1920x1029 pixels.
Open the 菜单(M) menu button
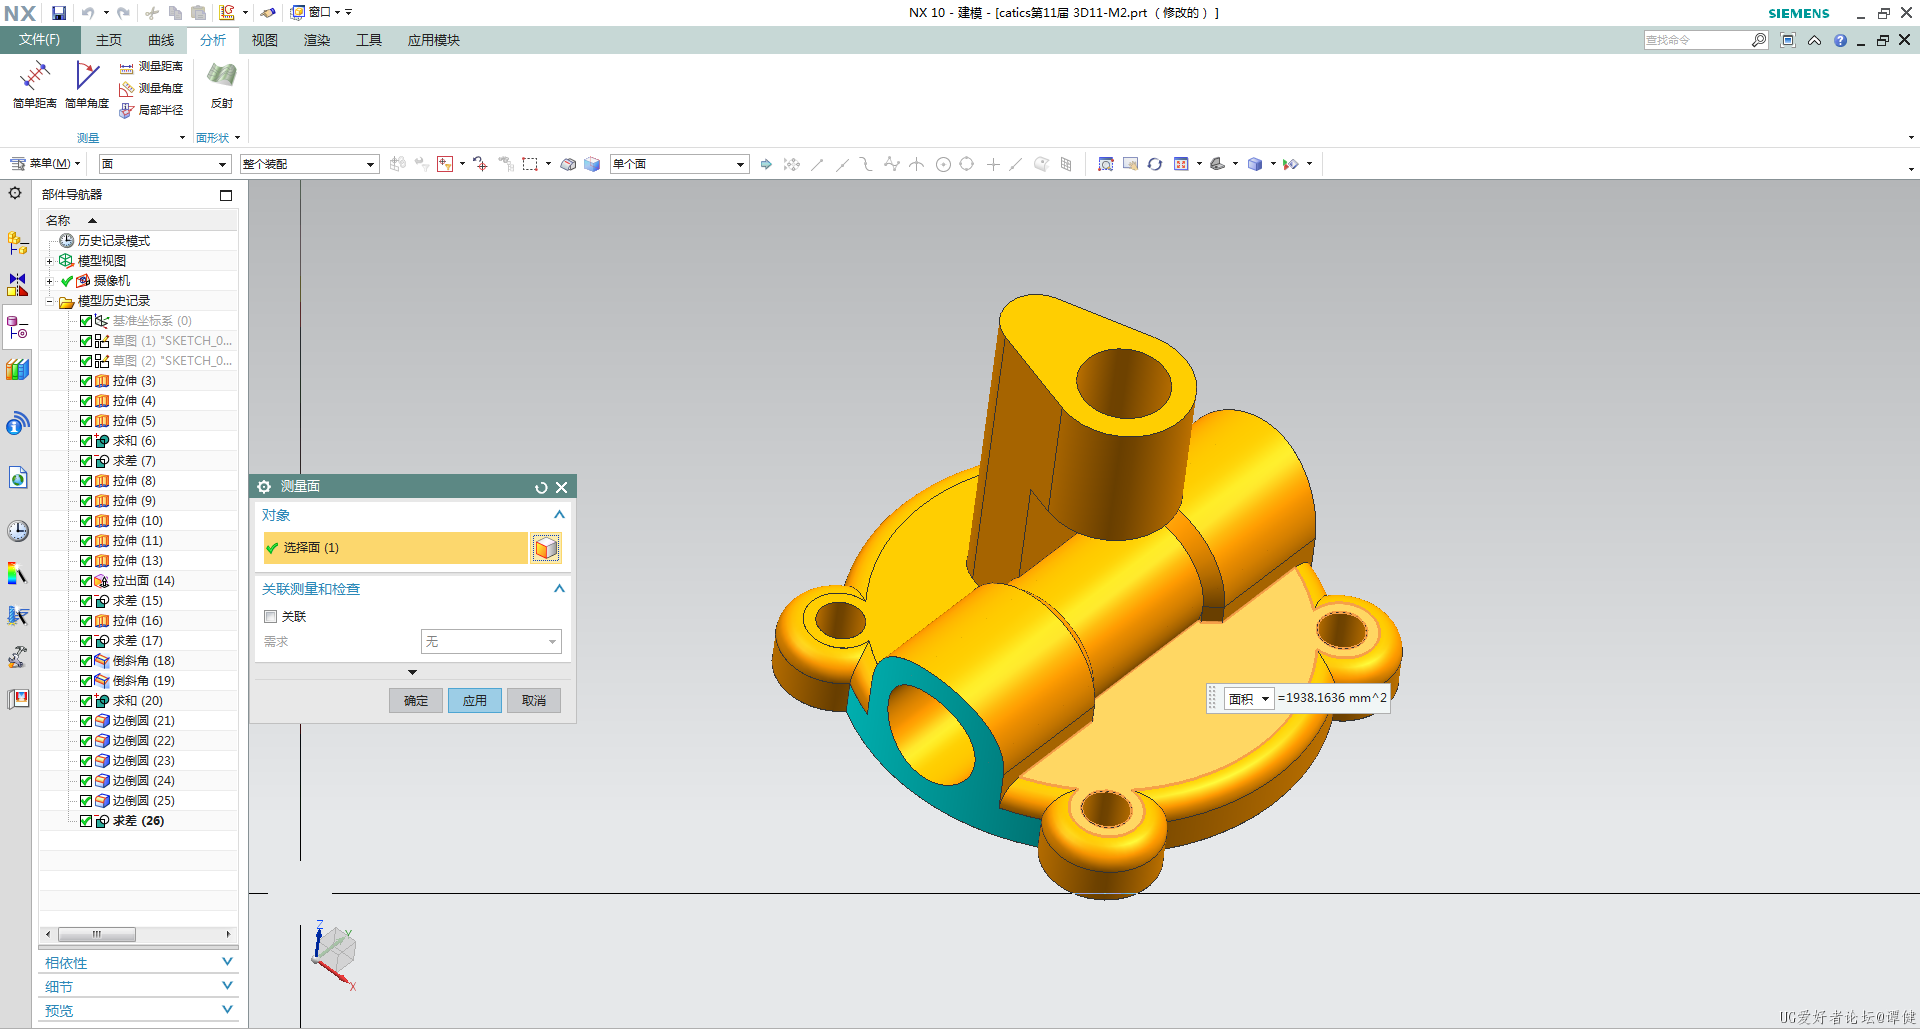[45, 164]
